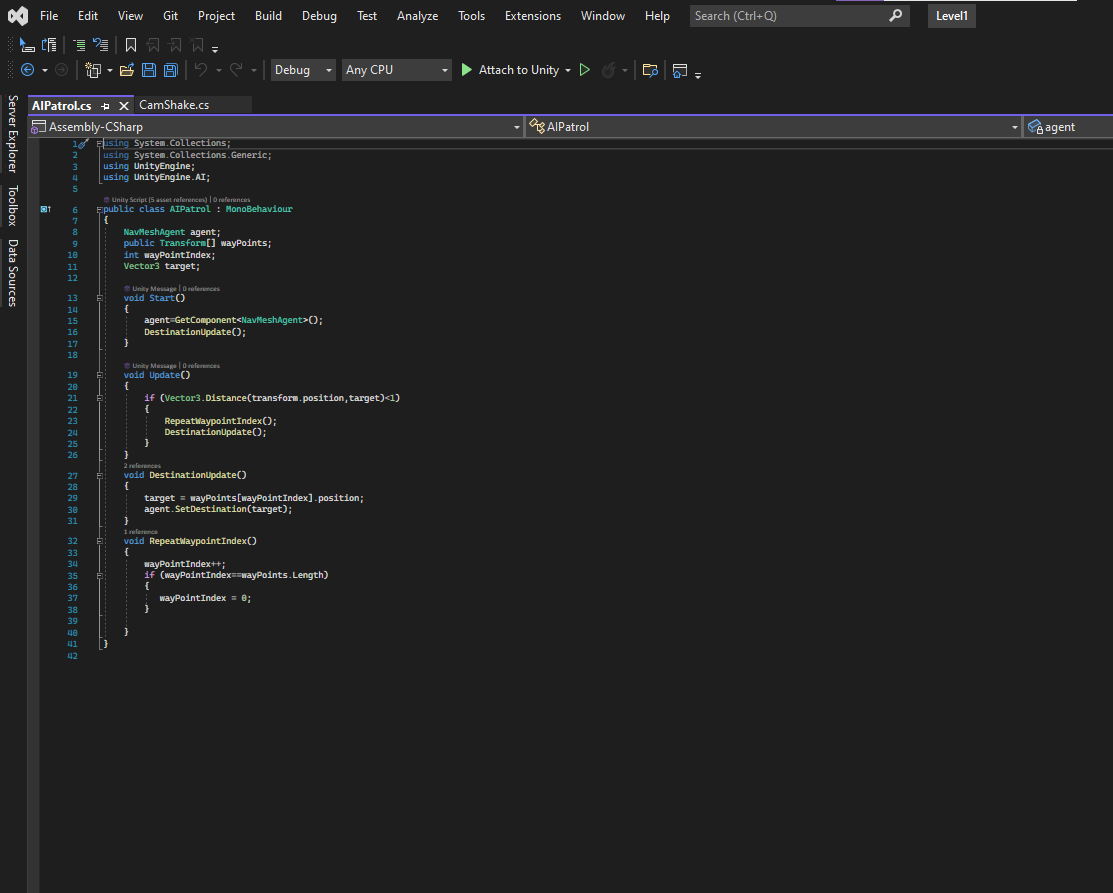
Task: Save all open files
Action: 170,70
